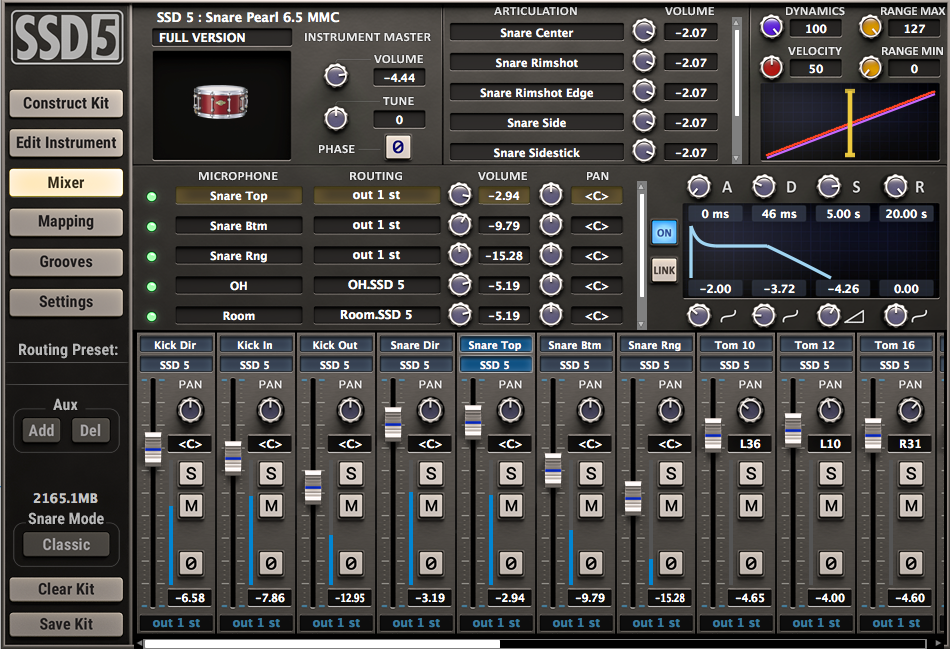The height and width of the screenshot is (649, 950).
Task: Click the Snare Sidestick volume knob
Action: [644, 150]
